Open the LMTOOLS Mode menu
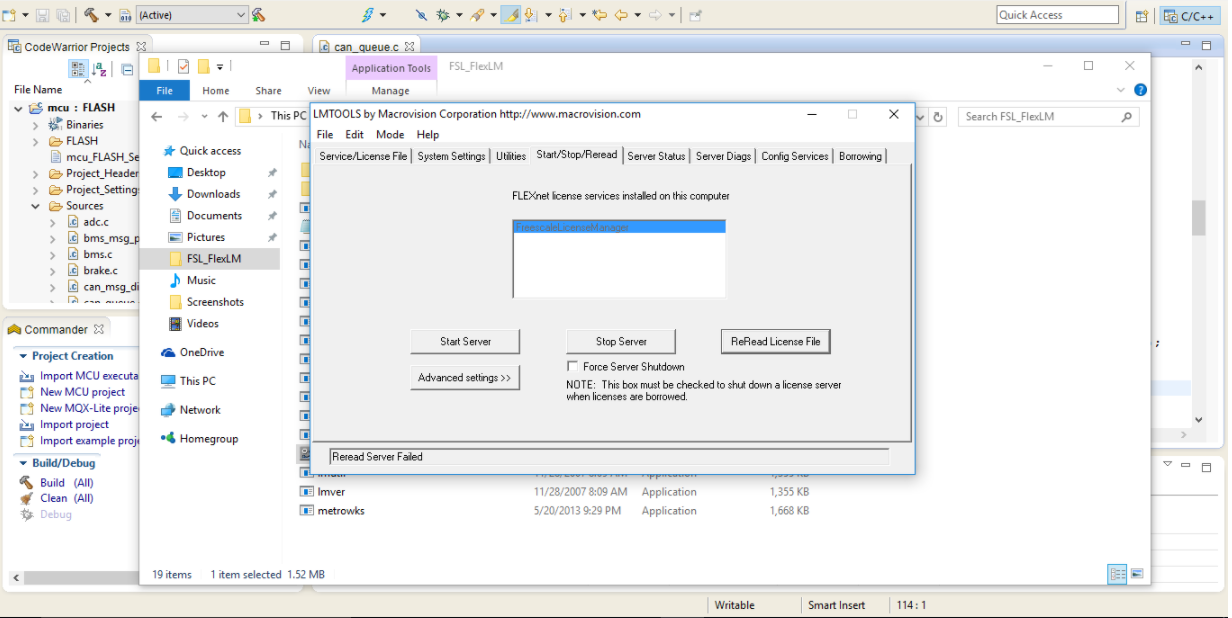Screen dimensions: 1232x618 tap(390, 135)
